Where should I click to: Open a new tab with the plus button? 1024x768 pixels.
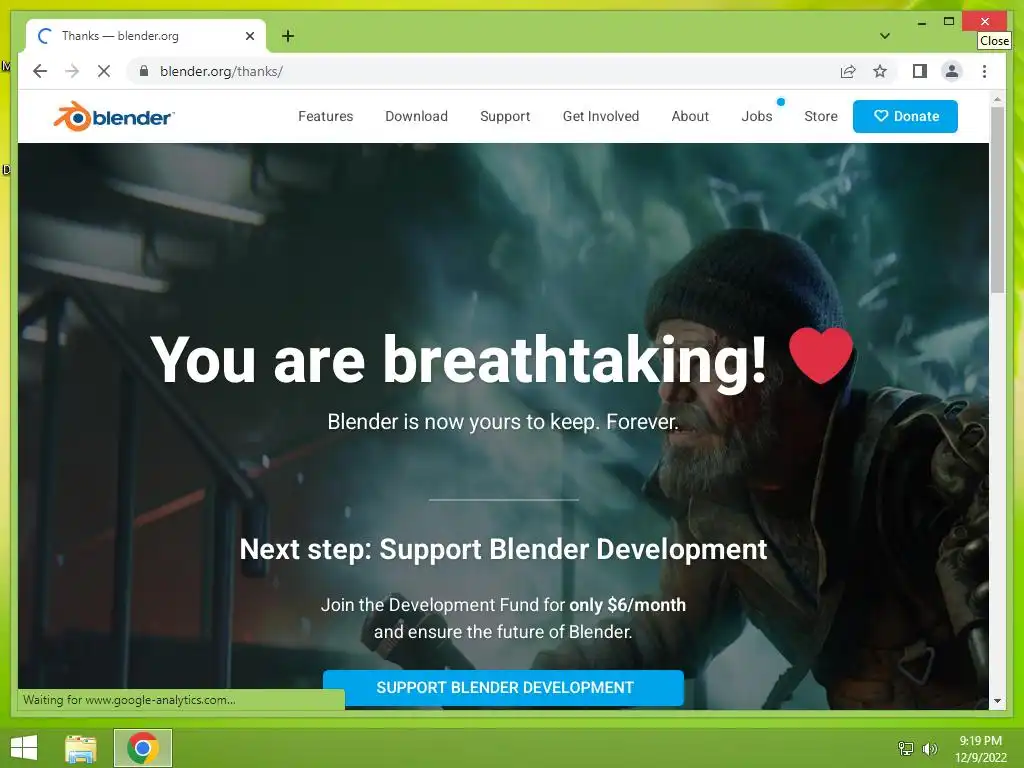[x=288, y=36]
